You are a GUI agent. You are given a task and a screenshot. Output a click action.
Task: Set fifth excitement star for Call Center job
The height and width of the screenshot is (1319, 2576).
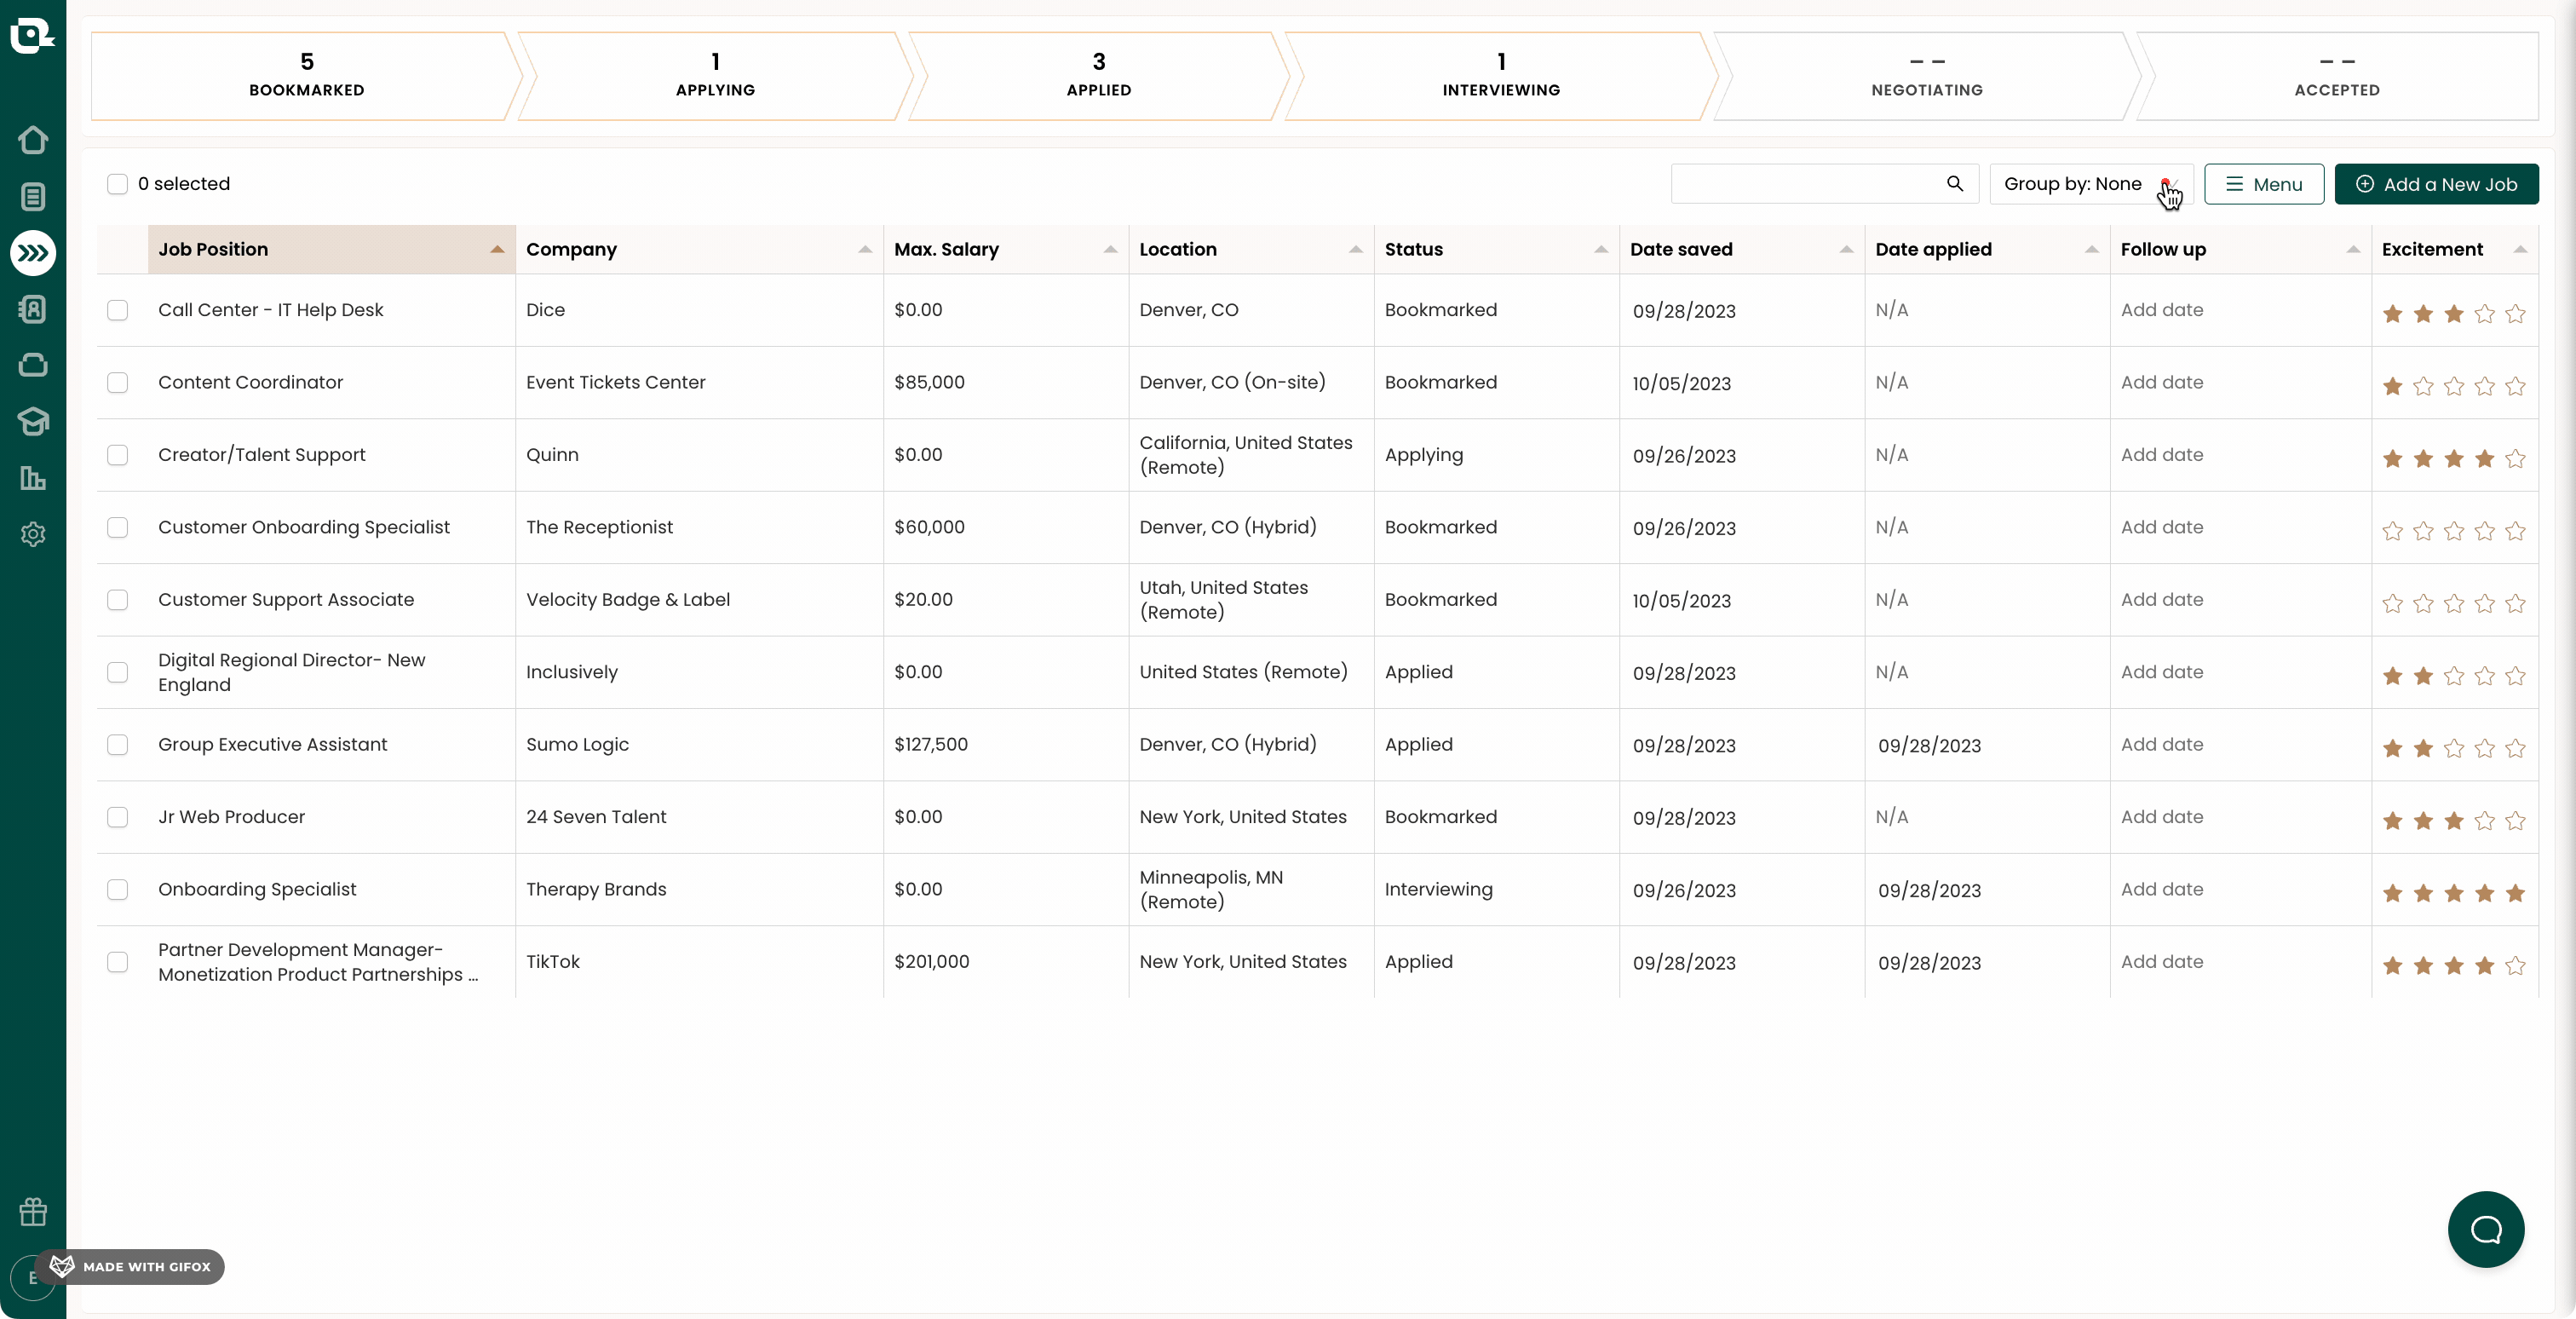[x=2515, y=314]
